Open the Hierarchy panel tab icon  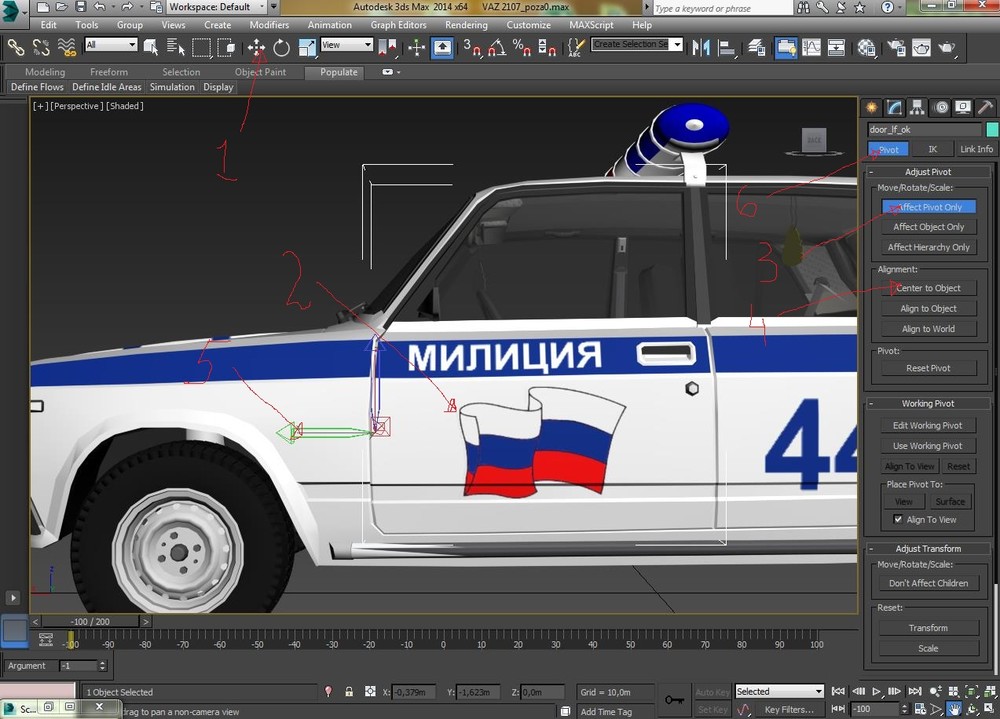click(917, 108)
